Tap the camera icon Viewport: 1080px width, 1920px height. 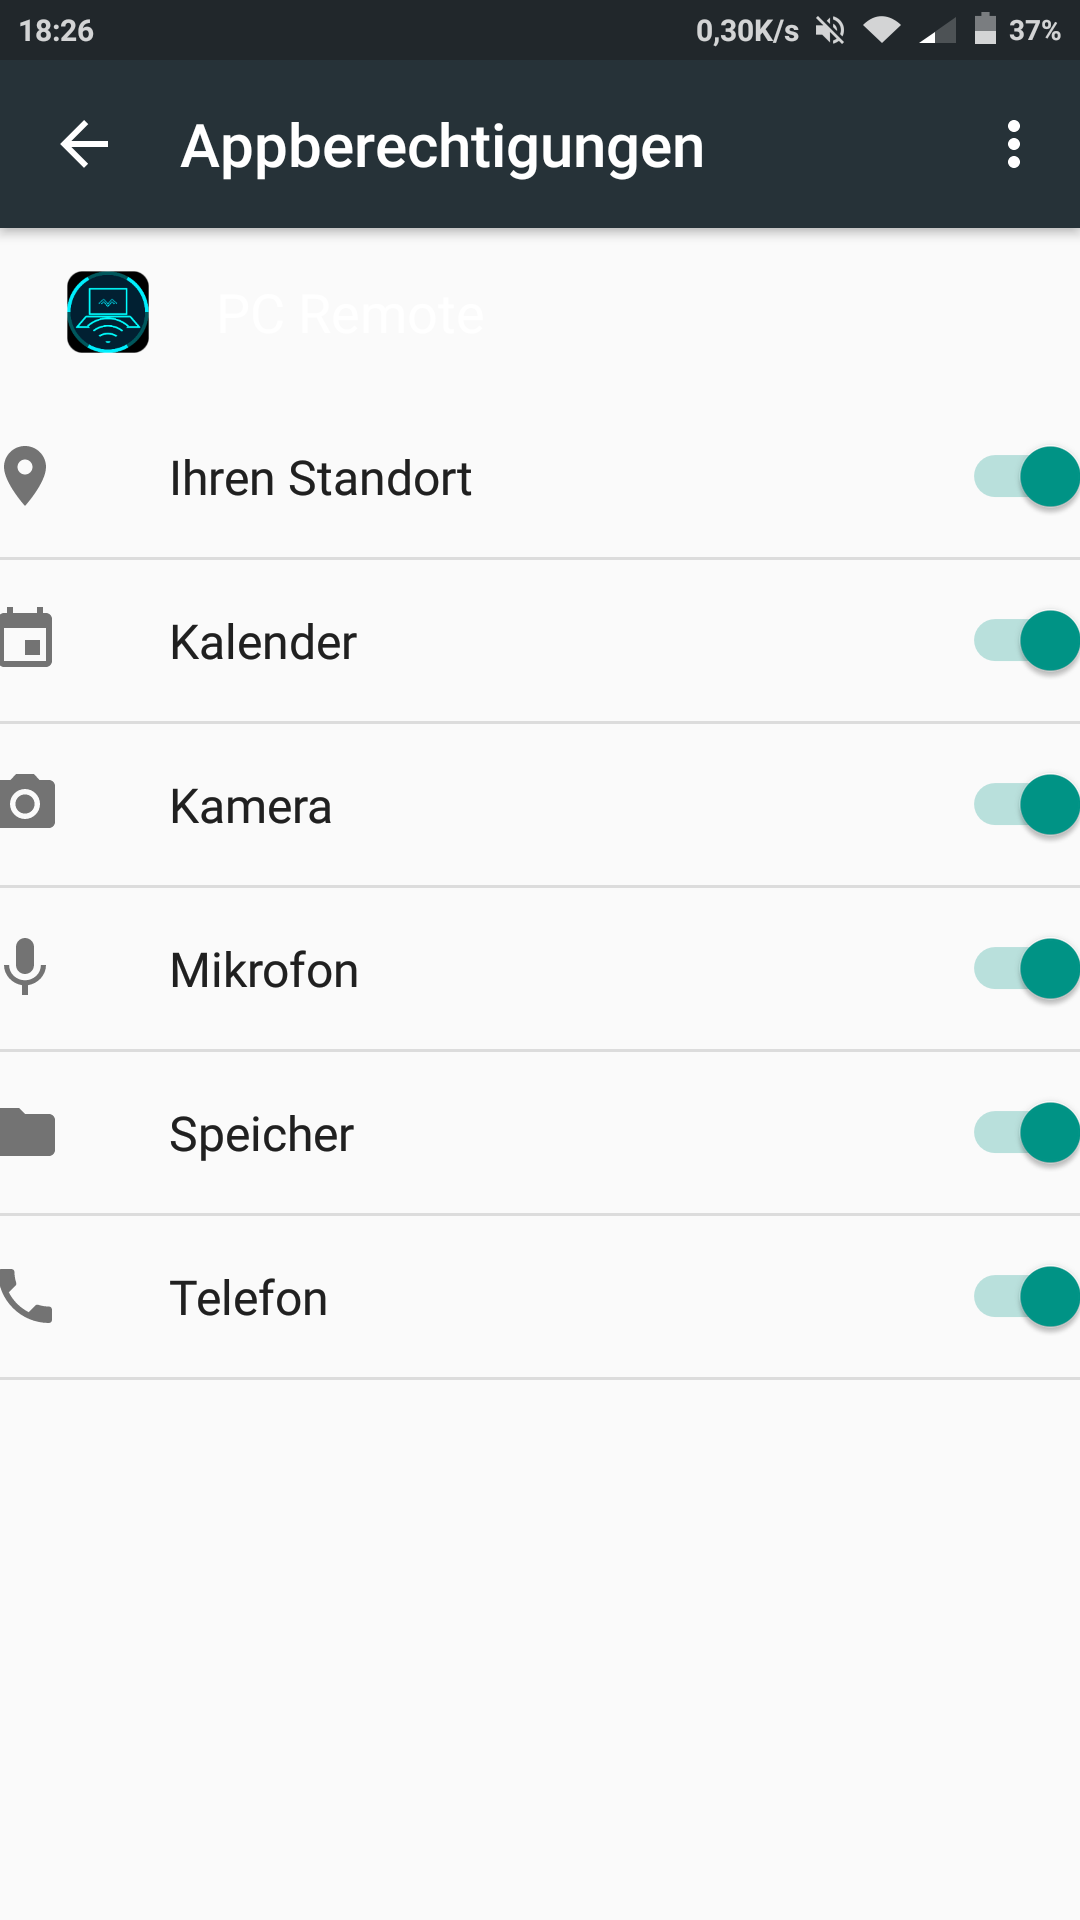(x=27, y=802)
